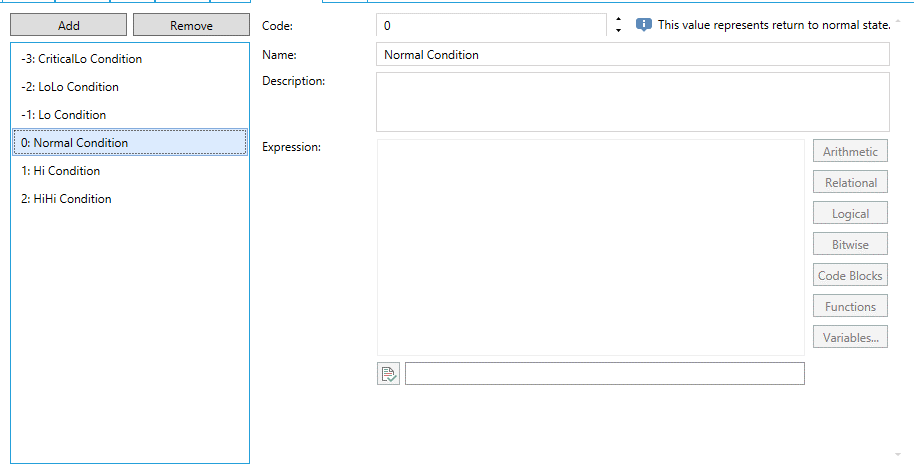Select the -3: CriticalLo Condition item
The image size is (914, 472).
tap(82, 59)
